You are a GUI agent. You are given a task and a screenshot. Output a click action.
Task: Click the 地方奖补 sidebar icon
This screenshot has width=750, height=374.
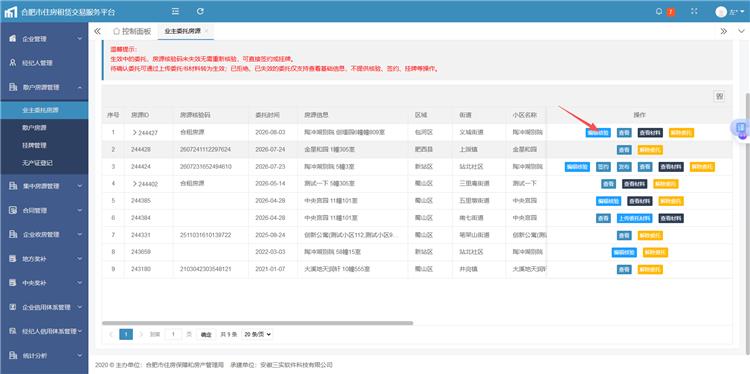click(13, 259)
